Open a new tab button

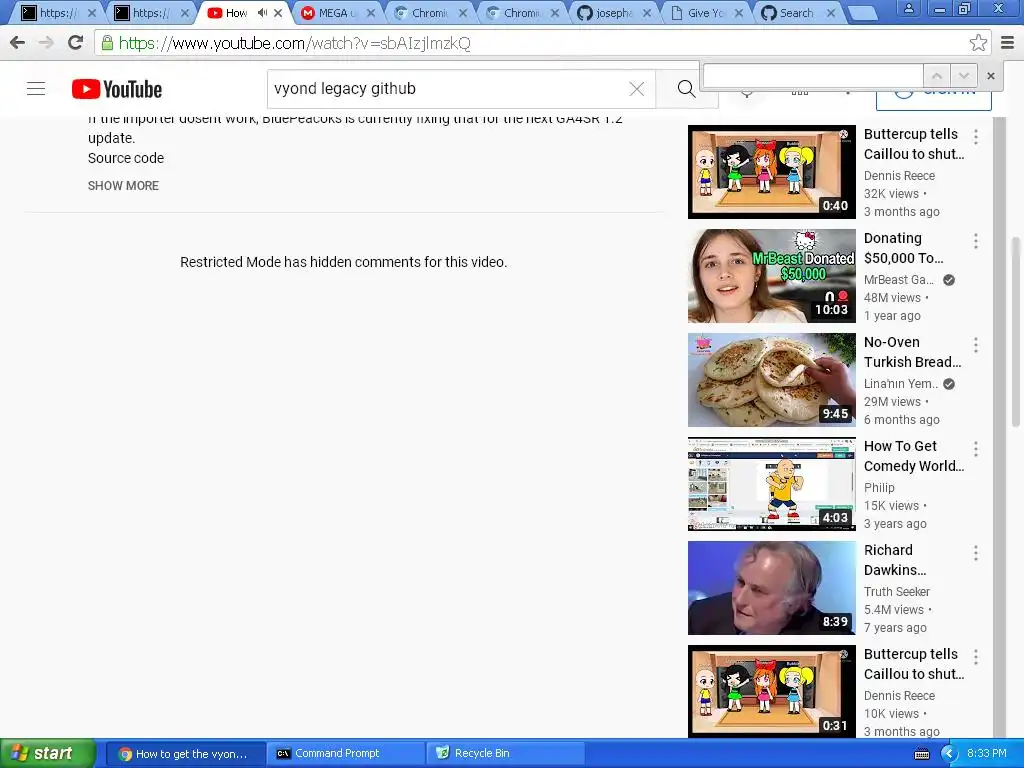[x=862, y=12]
